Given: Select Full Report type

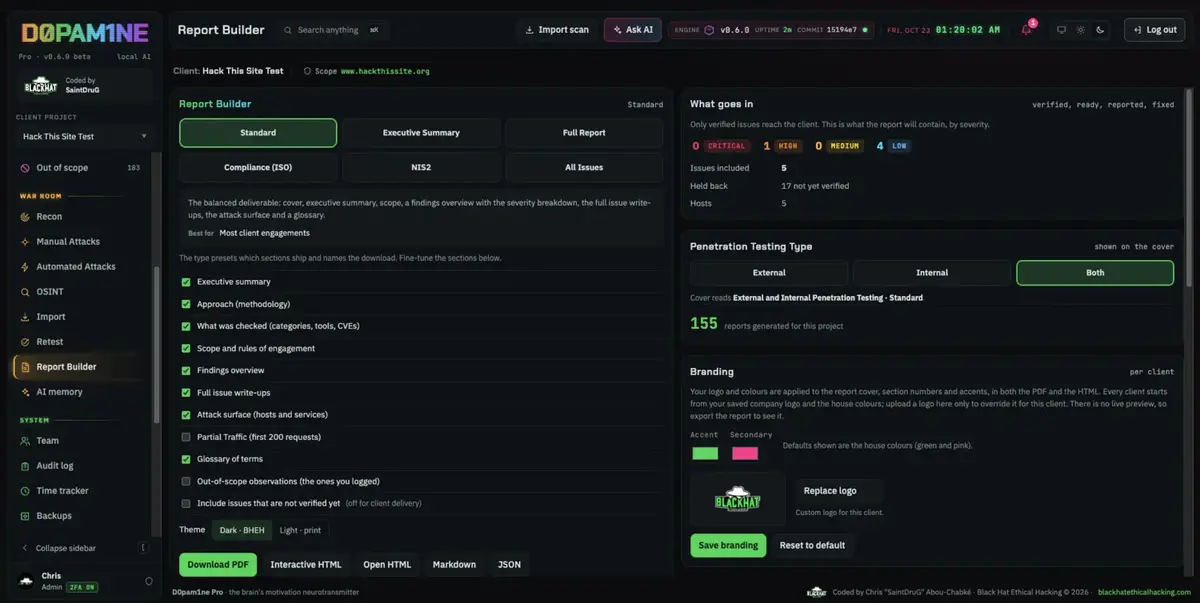Looking at the screenshot, I should 584,133.
